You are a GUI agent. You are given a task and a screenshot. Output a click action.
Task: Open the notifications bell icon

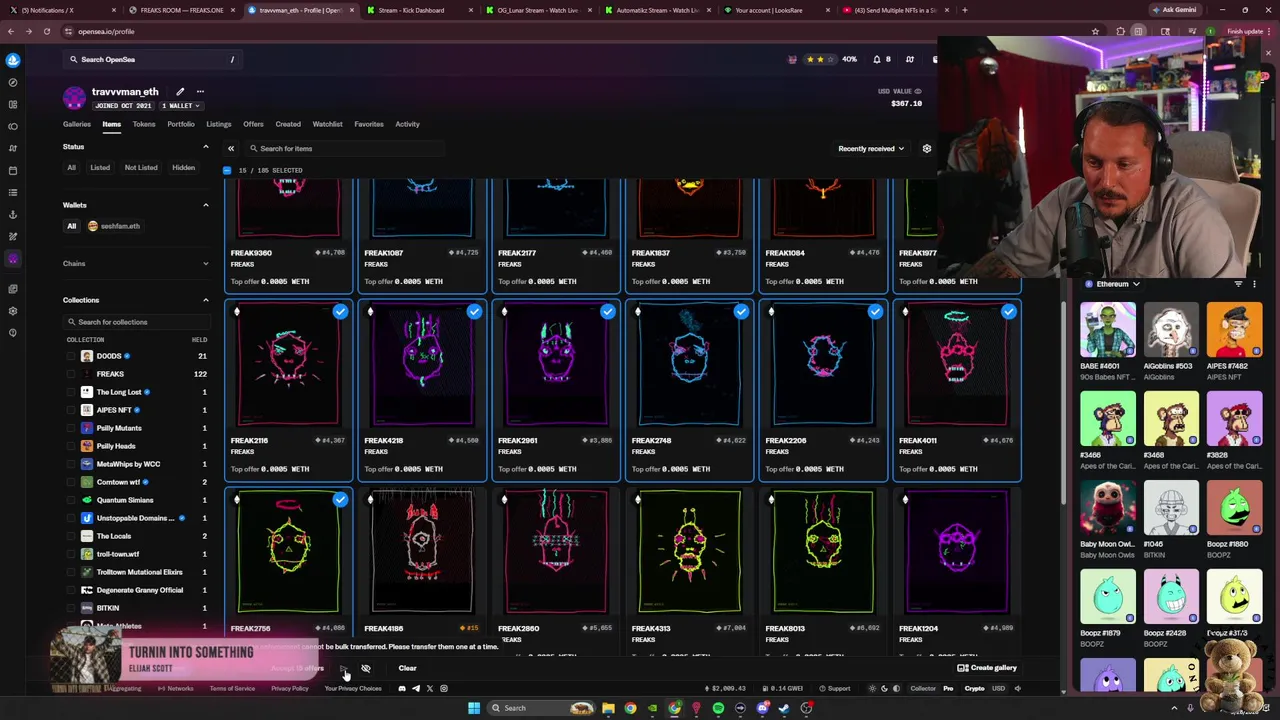coord(877,59)
